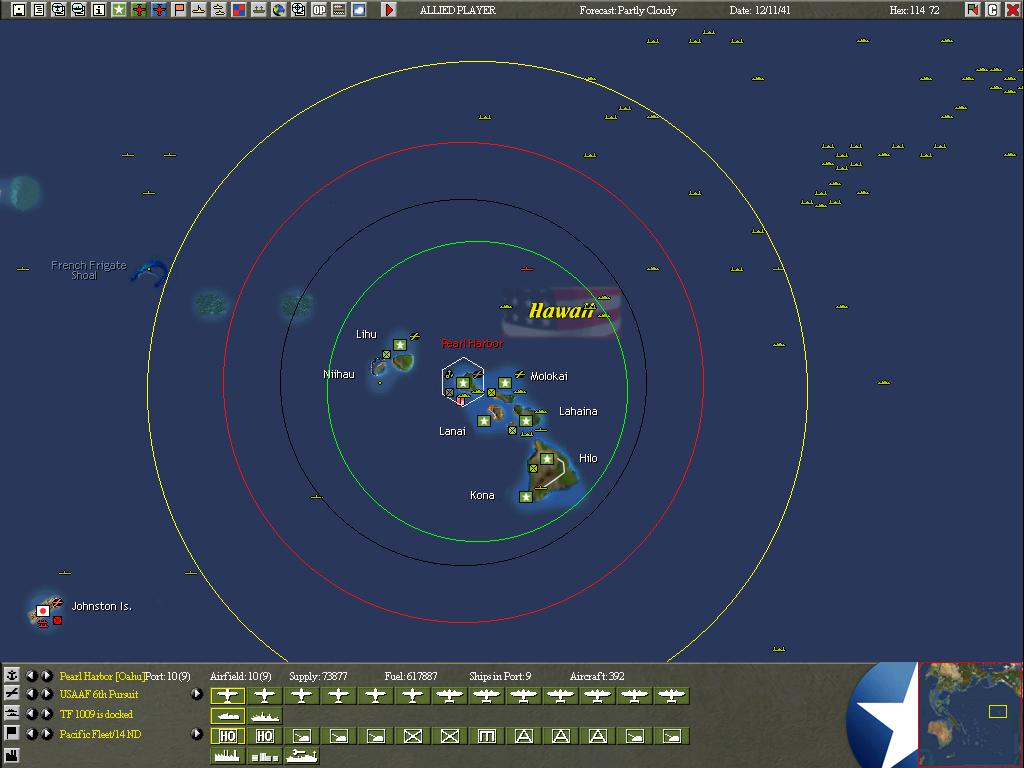
Task: Click the cloud weather icon
Action: pyautogui.click(x=359, y=10)
